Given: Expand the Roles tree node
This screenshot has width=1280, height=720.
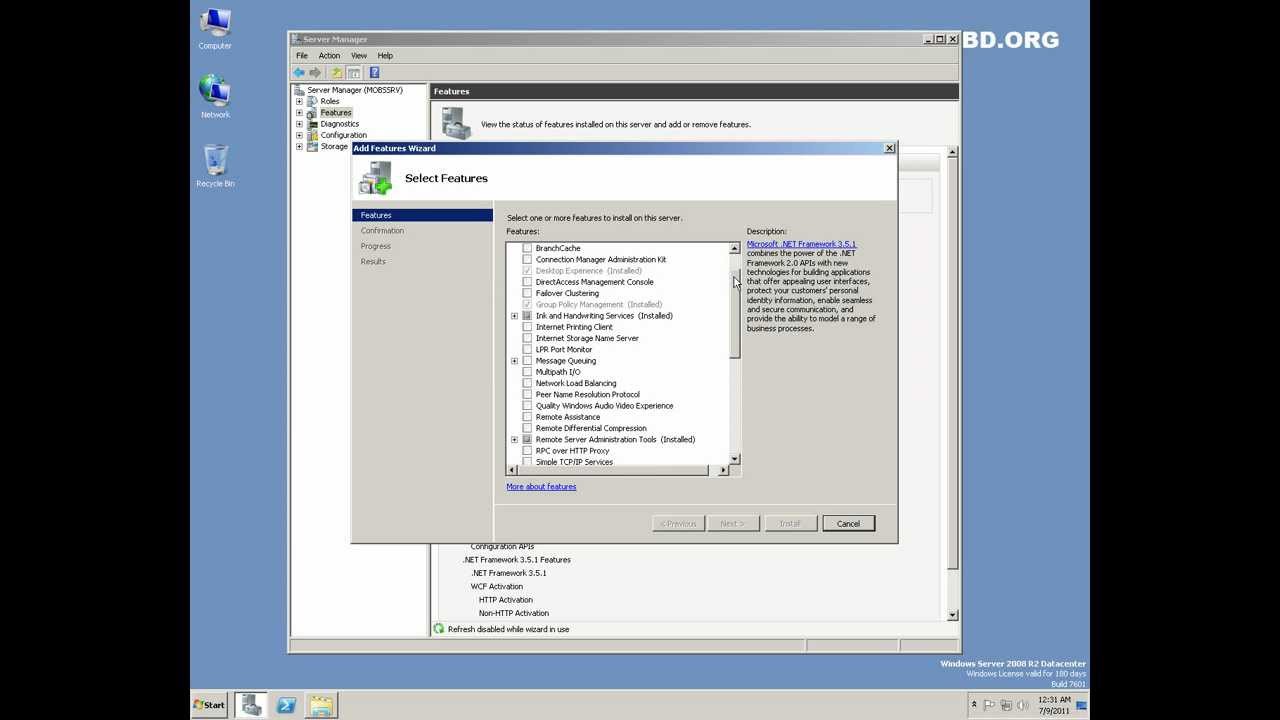Looking at the screenshot, I should (299, 101).
